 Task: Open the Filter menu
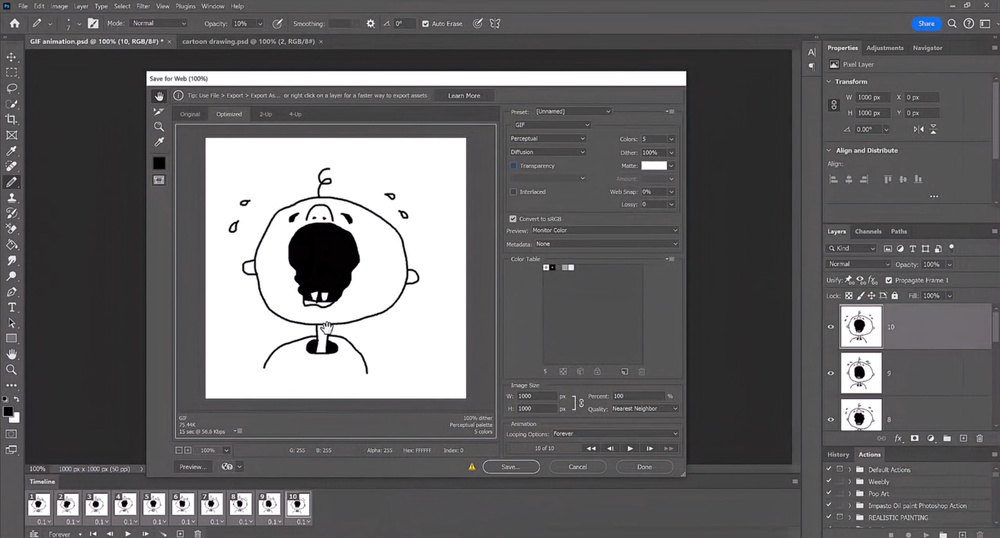(x=145, y=6)
